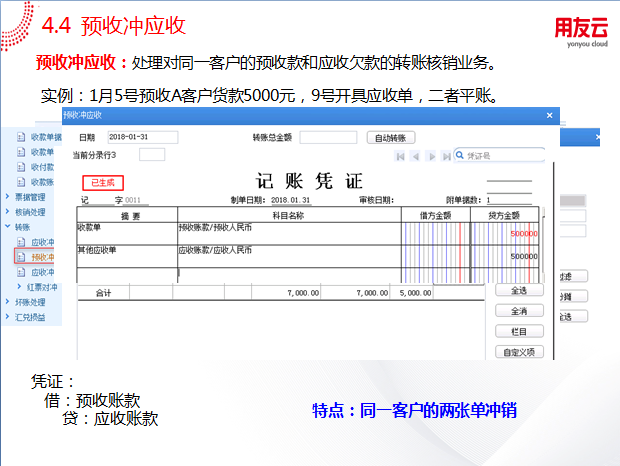The height and width of the screenshot is (466, 620).
Task: Jump to the last voucher record
Action: 446,157
